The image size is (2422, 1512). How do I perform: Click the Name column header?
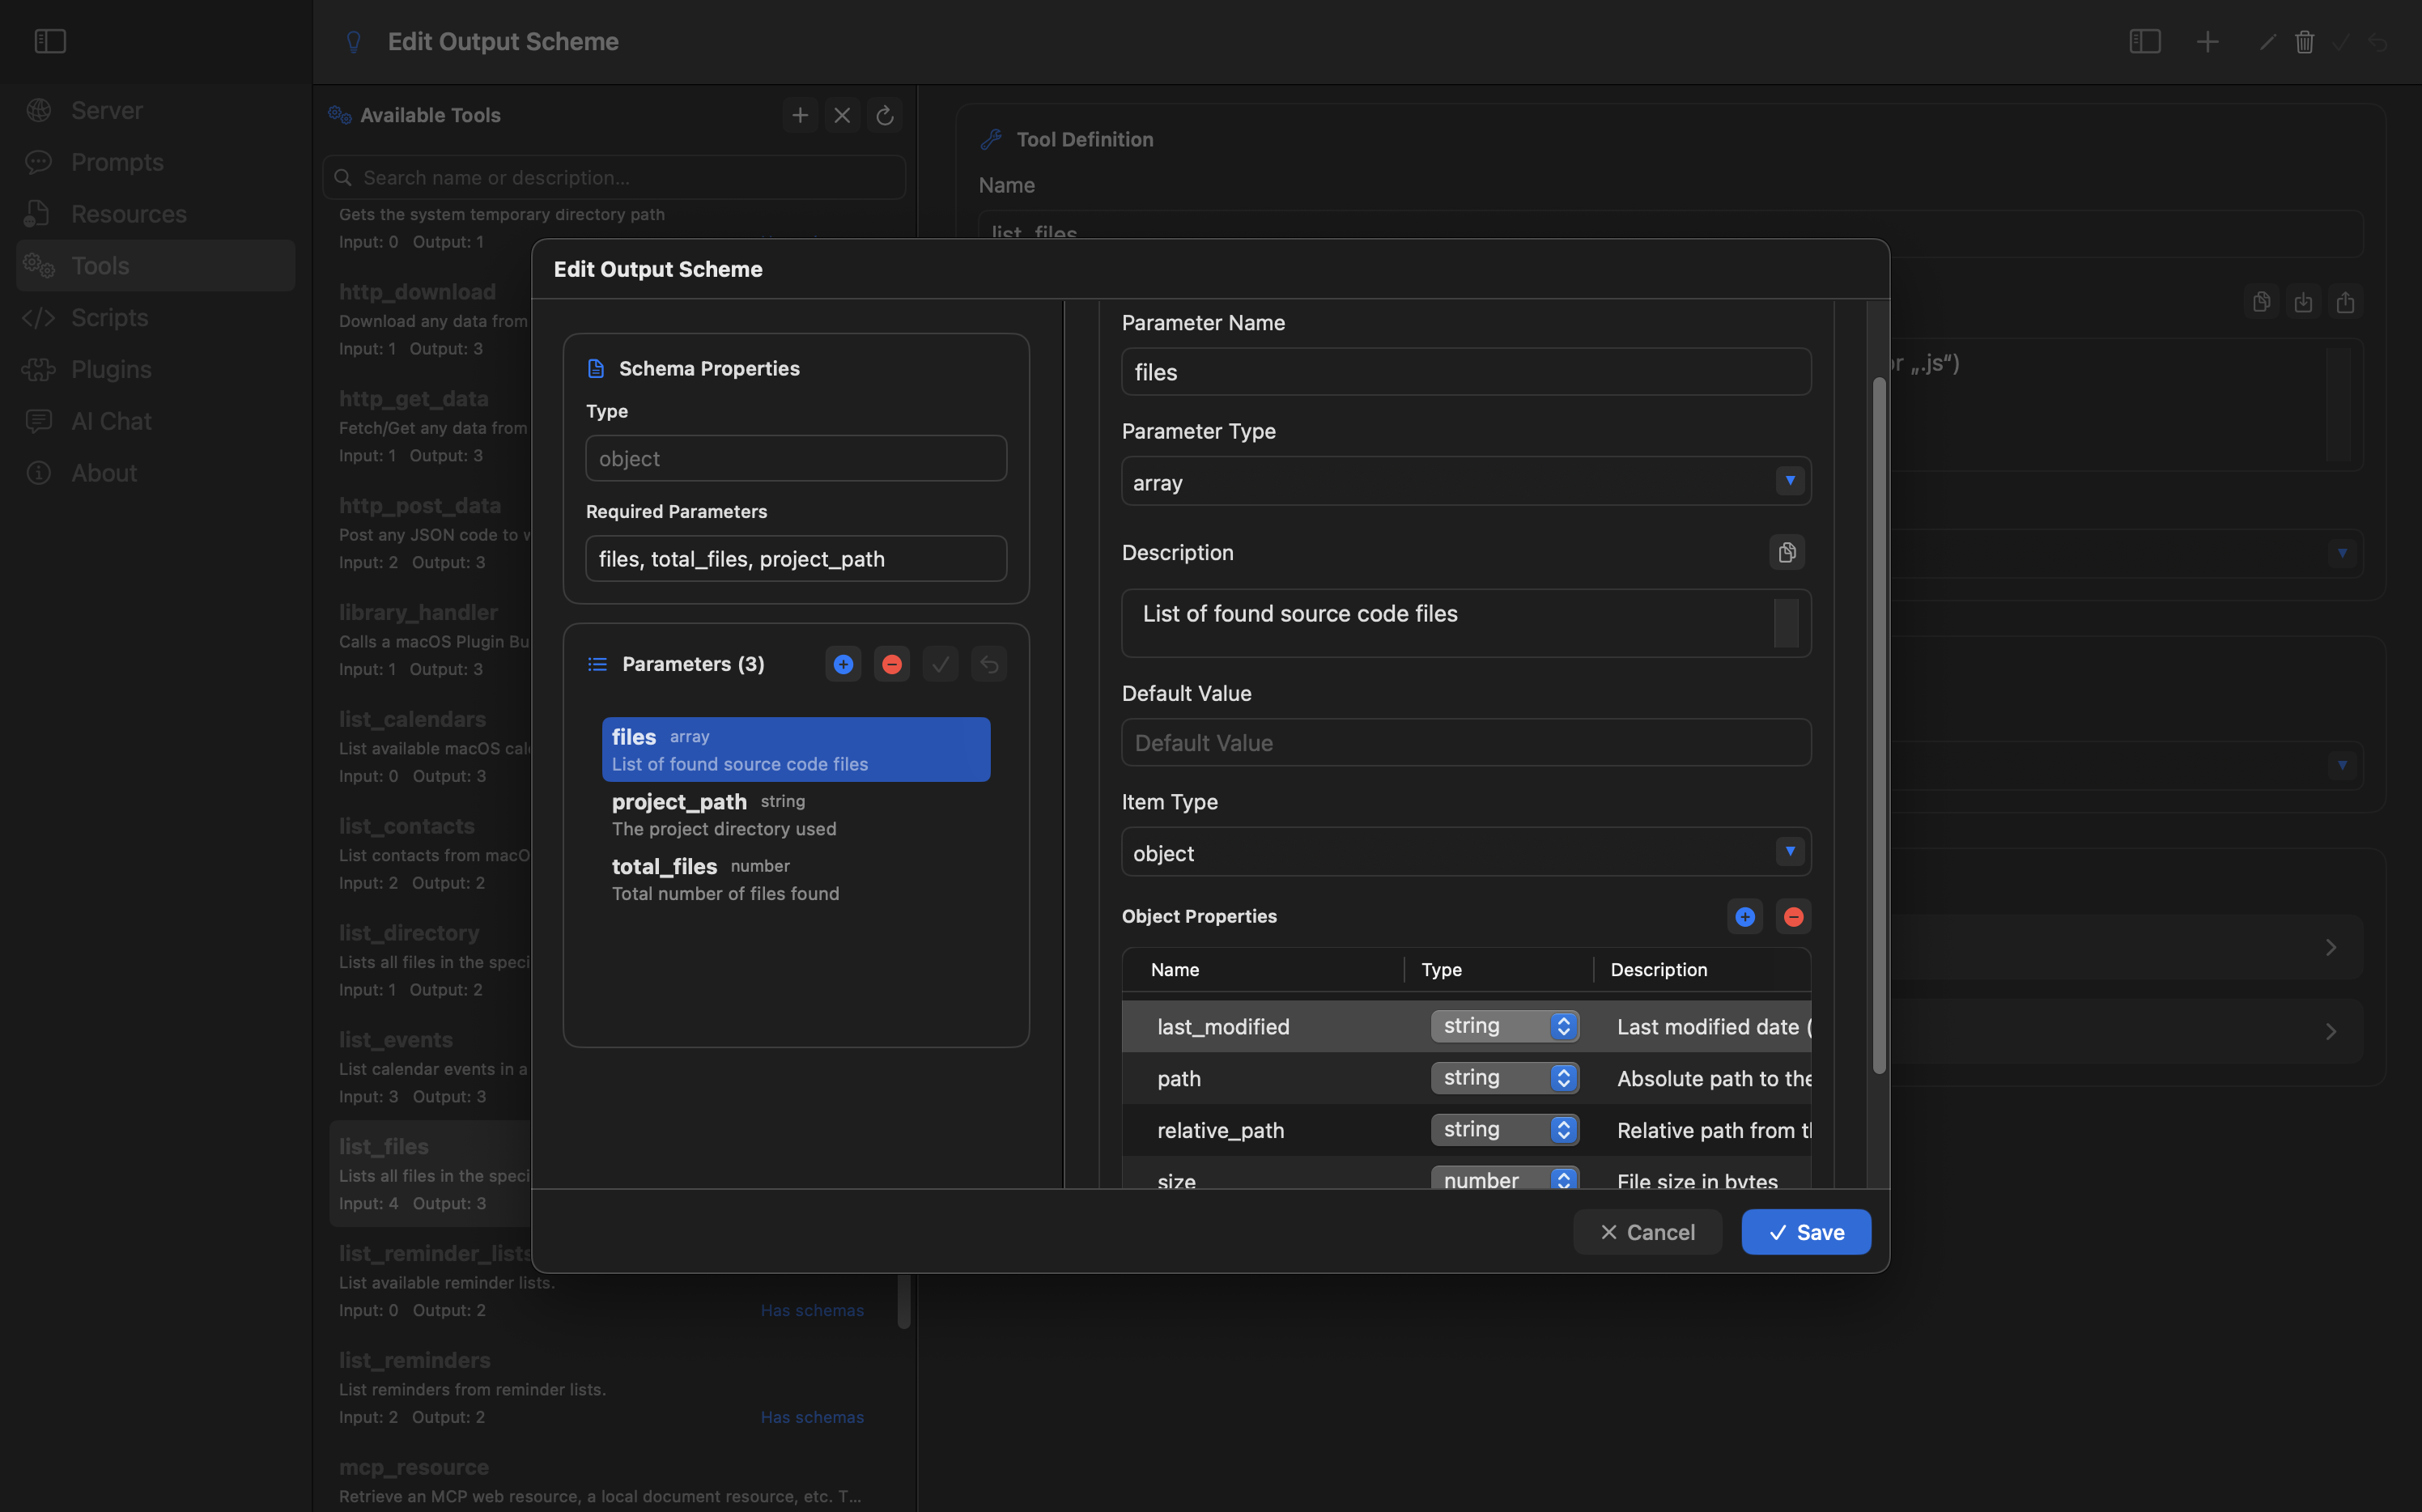(x=1175, y=969)
